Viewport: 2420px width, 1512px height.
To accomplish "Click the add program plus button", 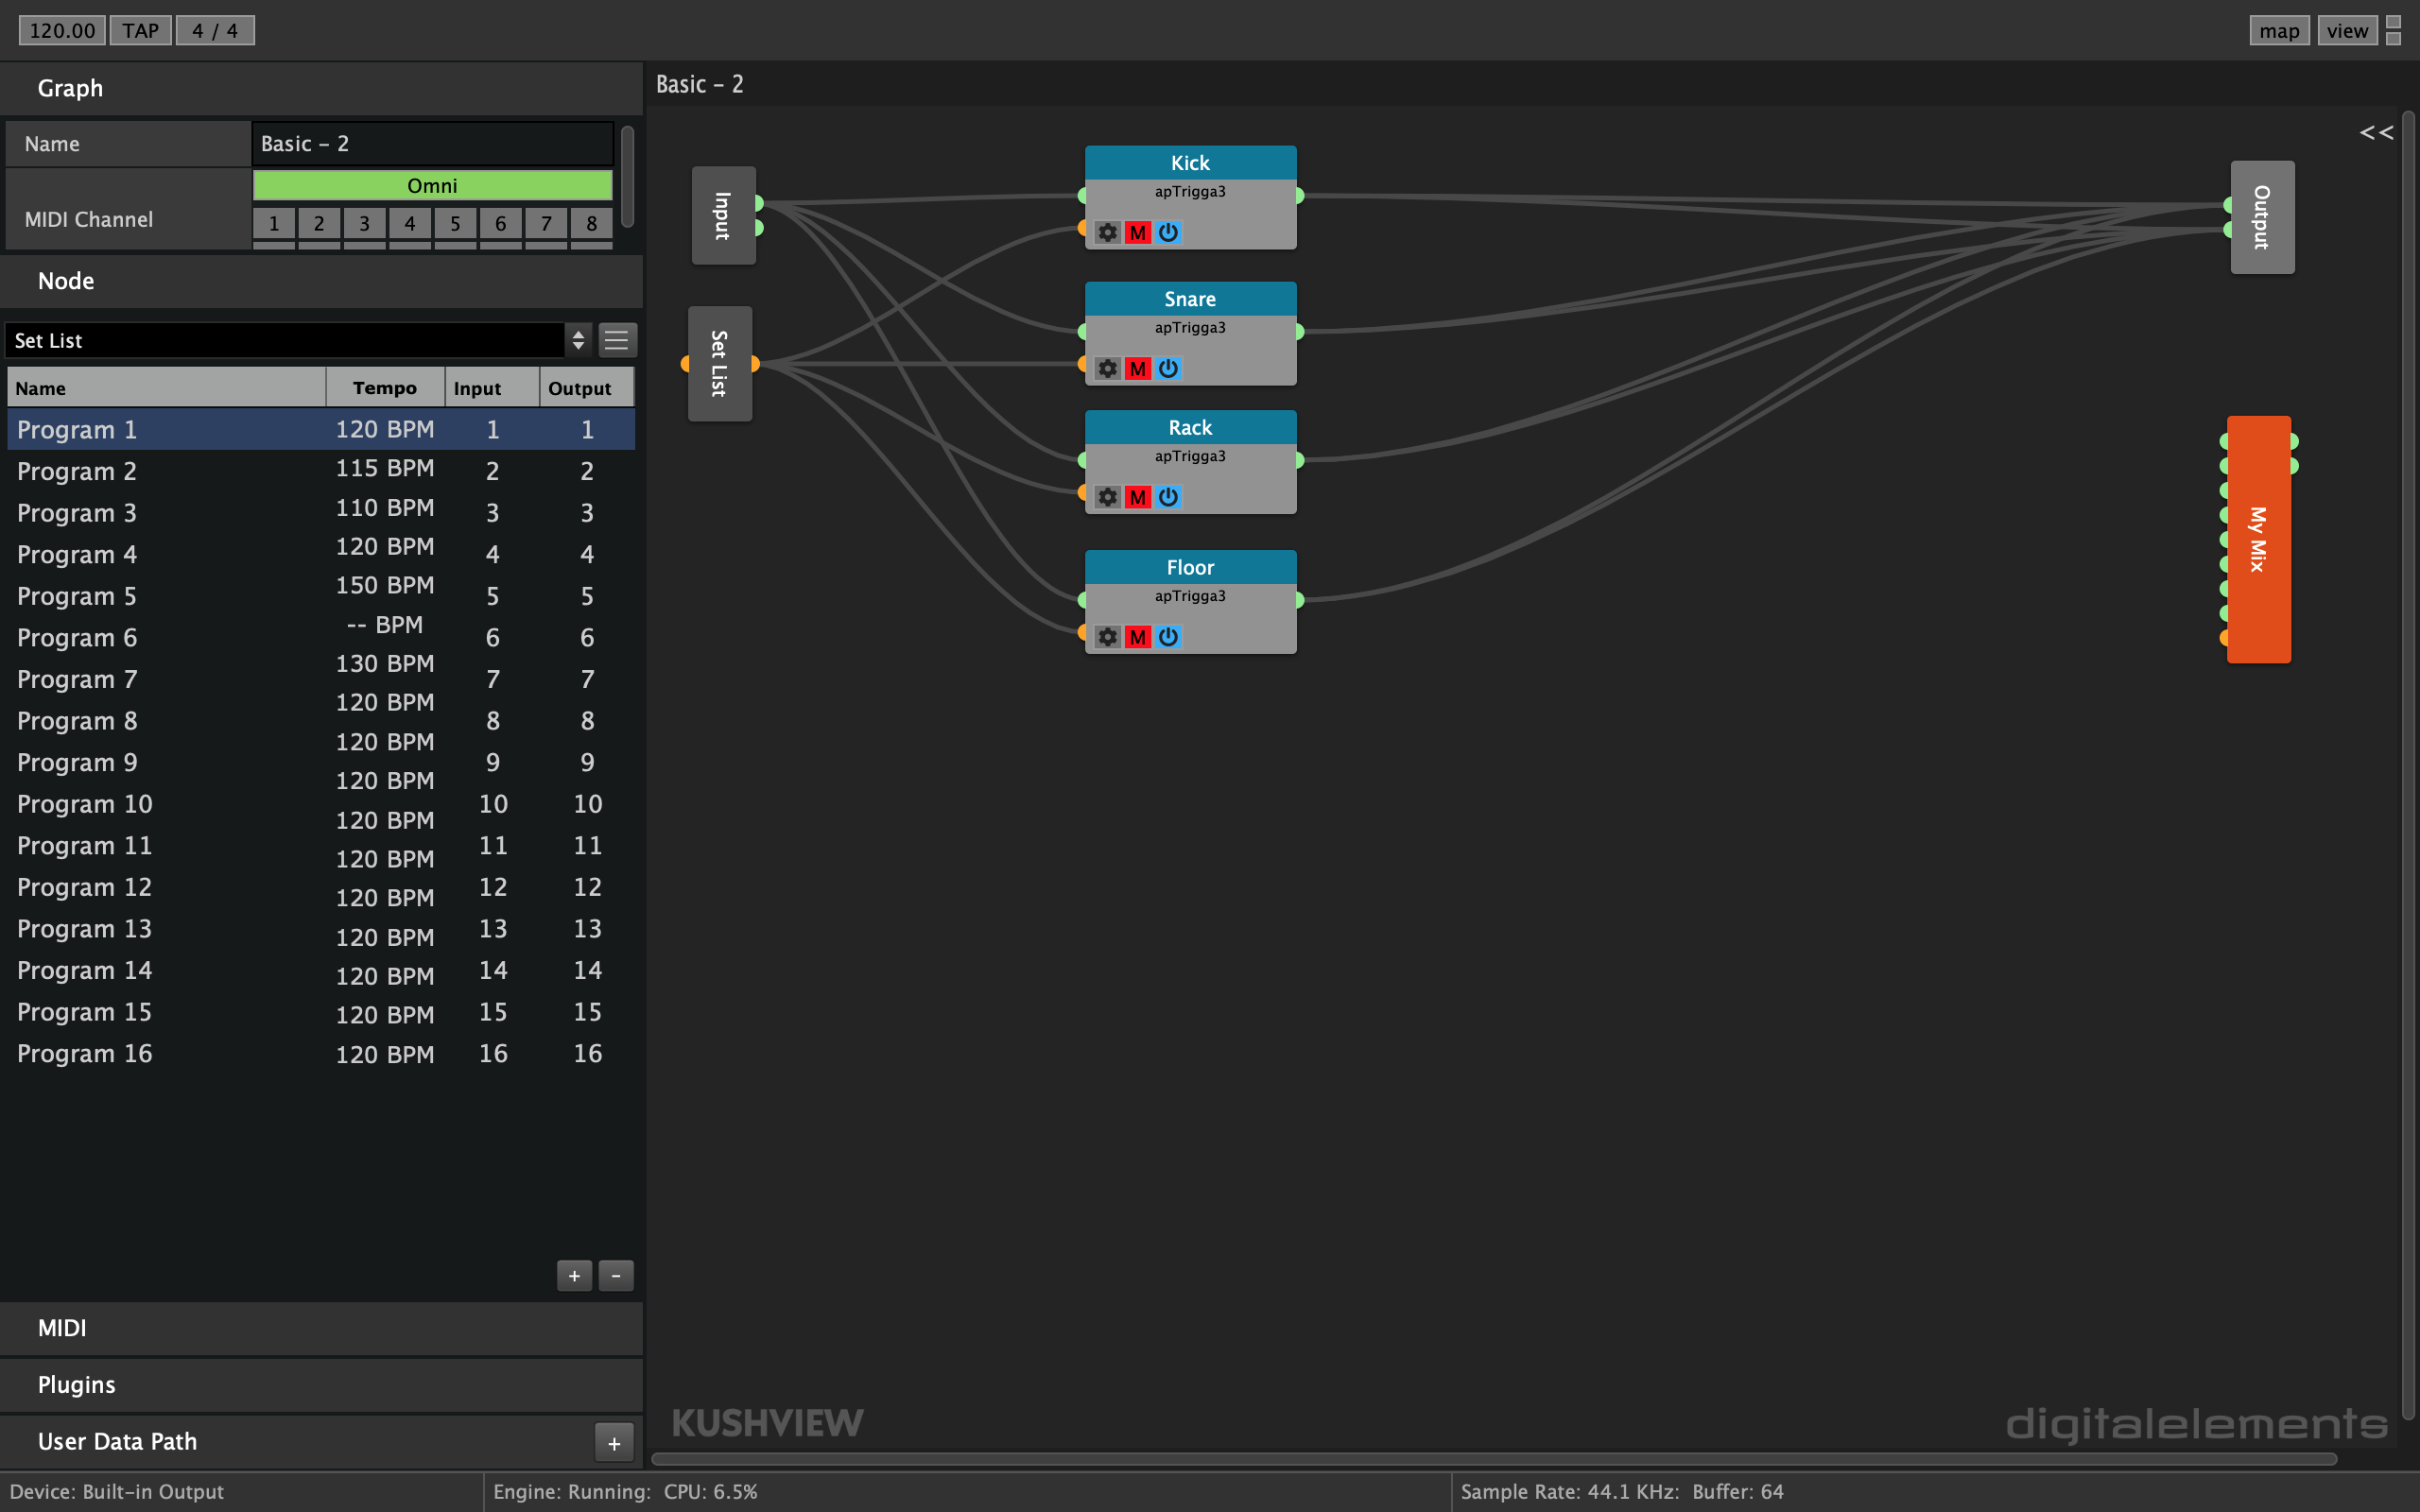I will tap(574, 1275).
